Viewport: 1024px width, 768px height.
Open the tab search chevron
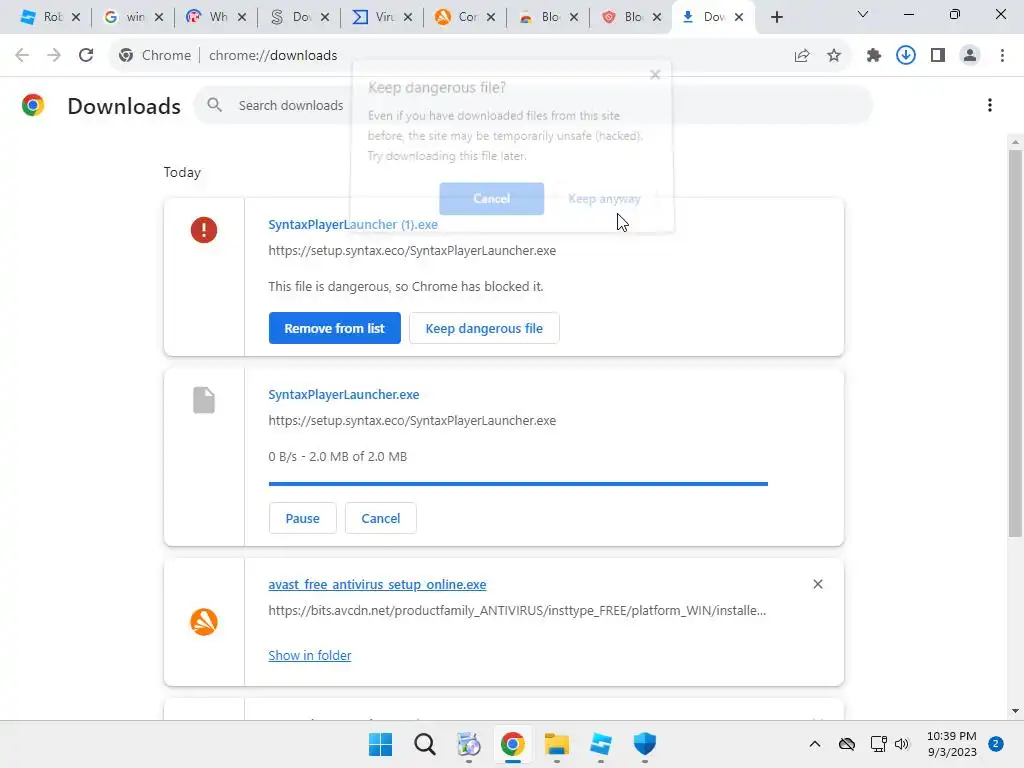point(863,14)
